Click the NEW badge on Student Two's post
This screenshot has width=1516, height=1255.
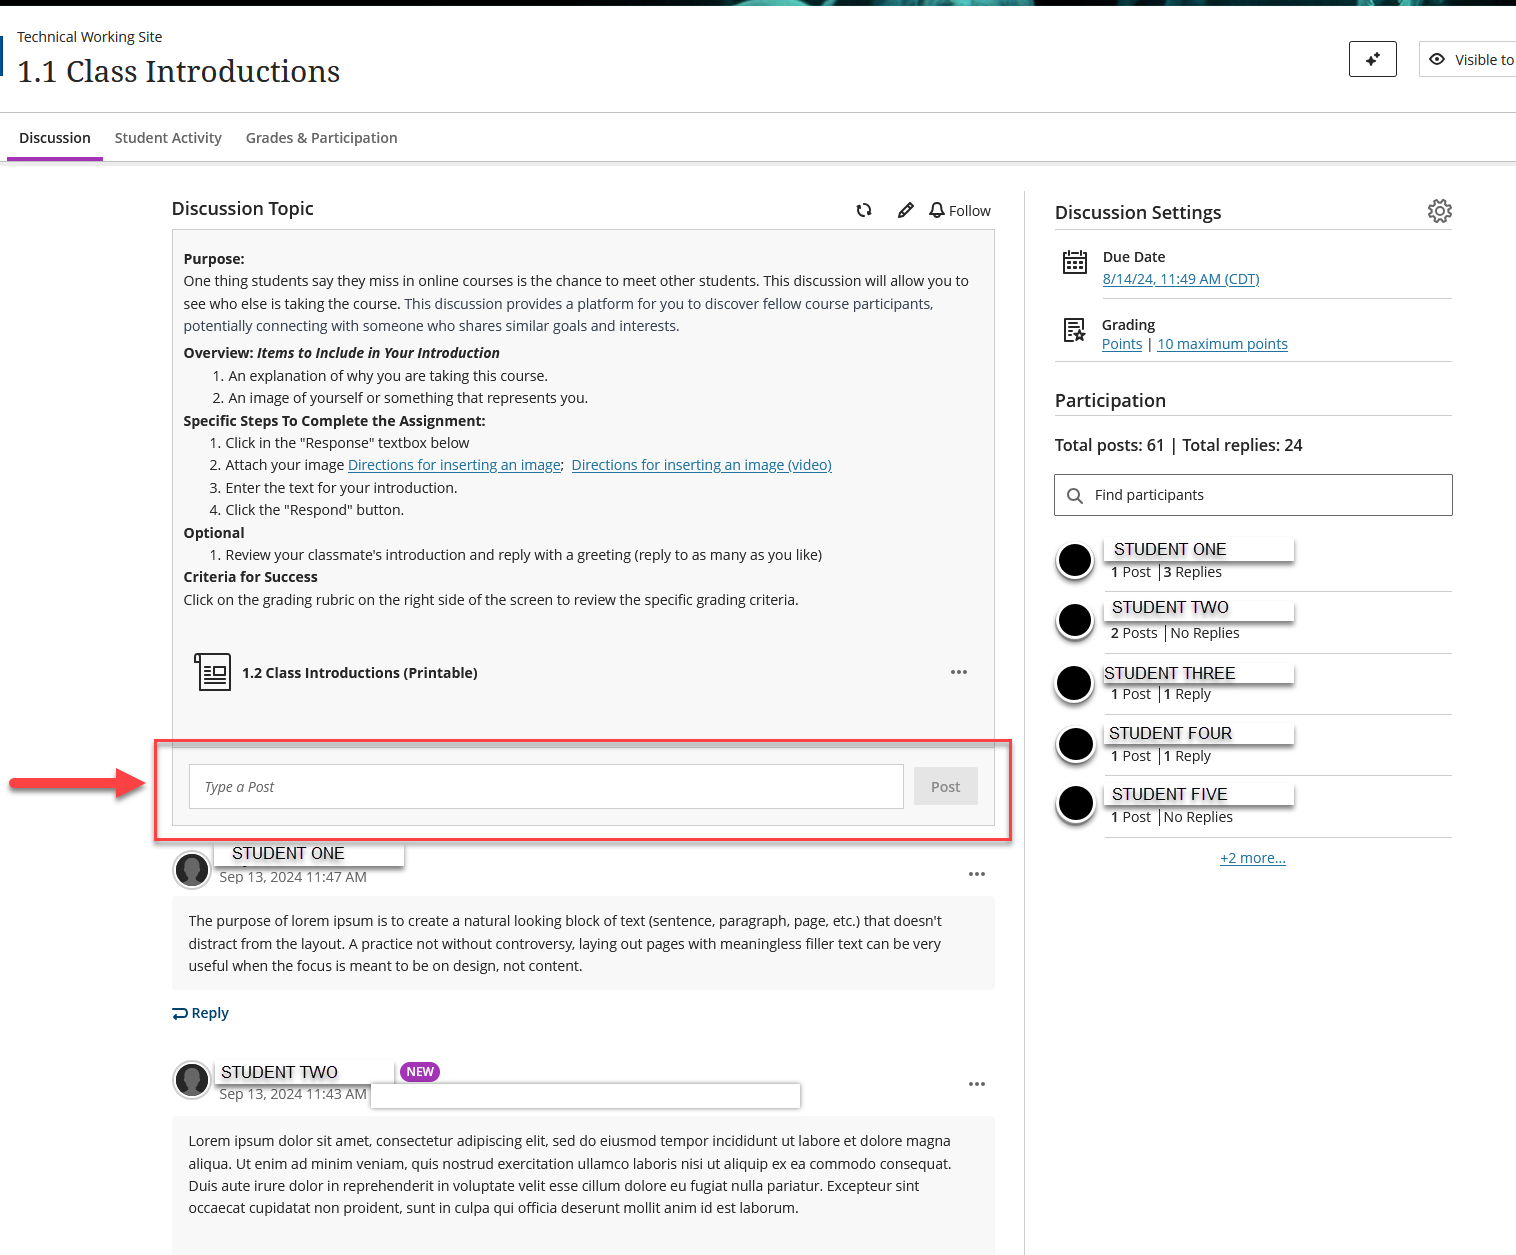coord(419,1071)
